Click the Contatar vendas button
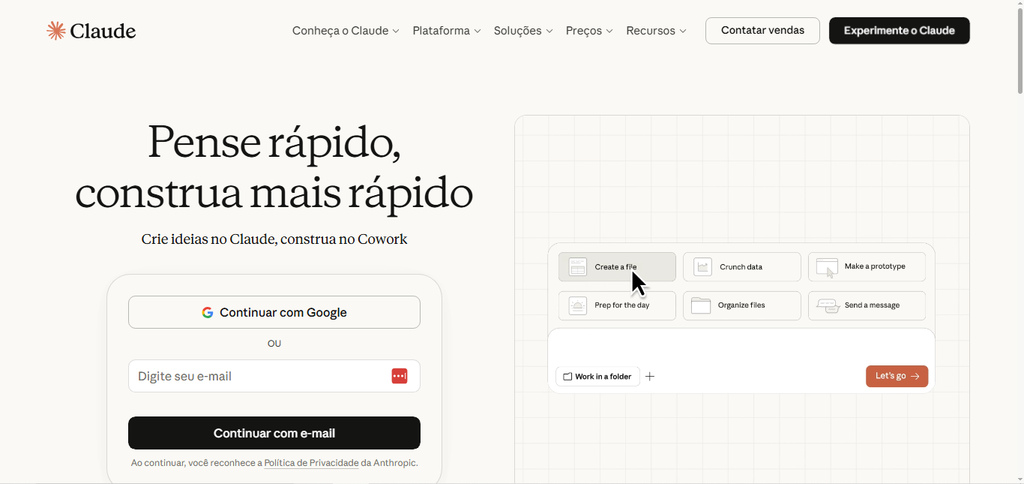The image size is (1024, 484). (x=762, y=31)
